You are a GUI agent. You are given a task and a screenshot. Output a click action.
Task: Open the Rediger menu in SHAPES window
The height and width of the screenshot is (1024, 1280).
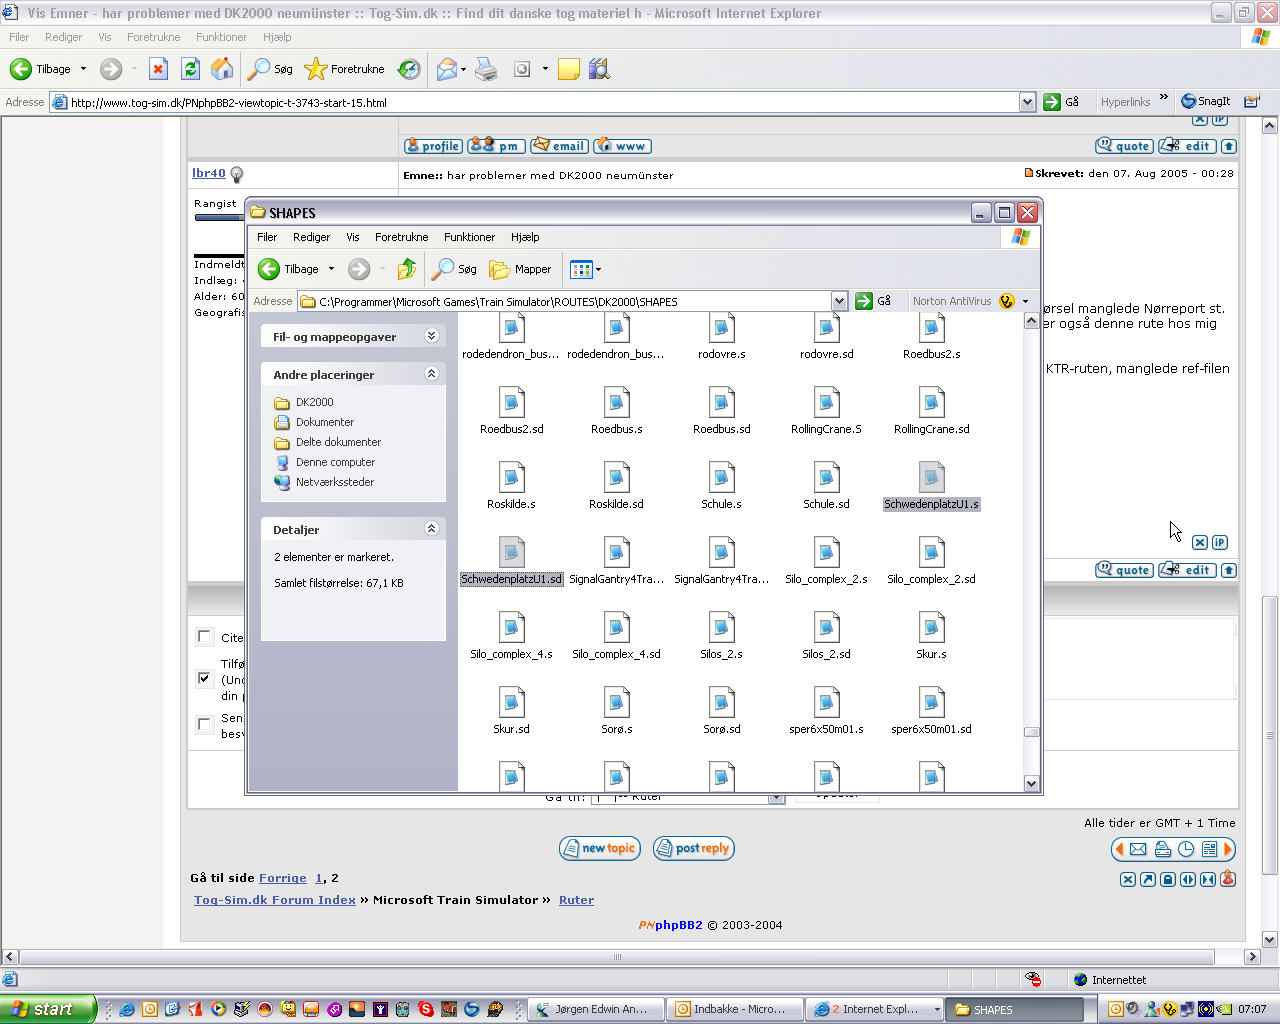[311, 237]
